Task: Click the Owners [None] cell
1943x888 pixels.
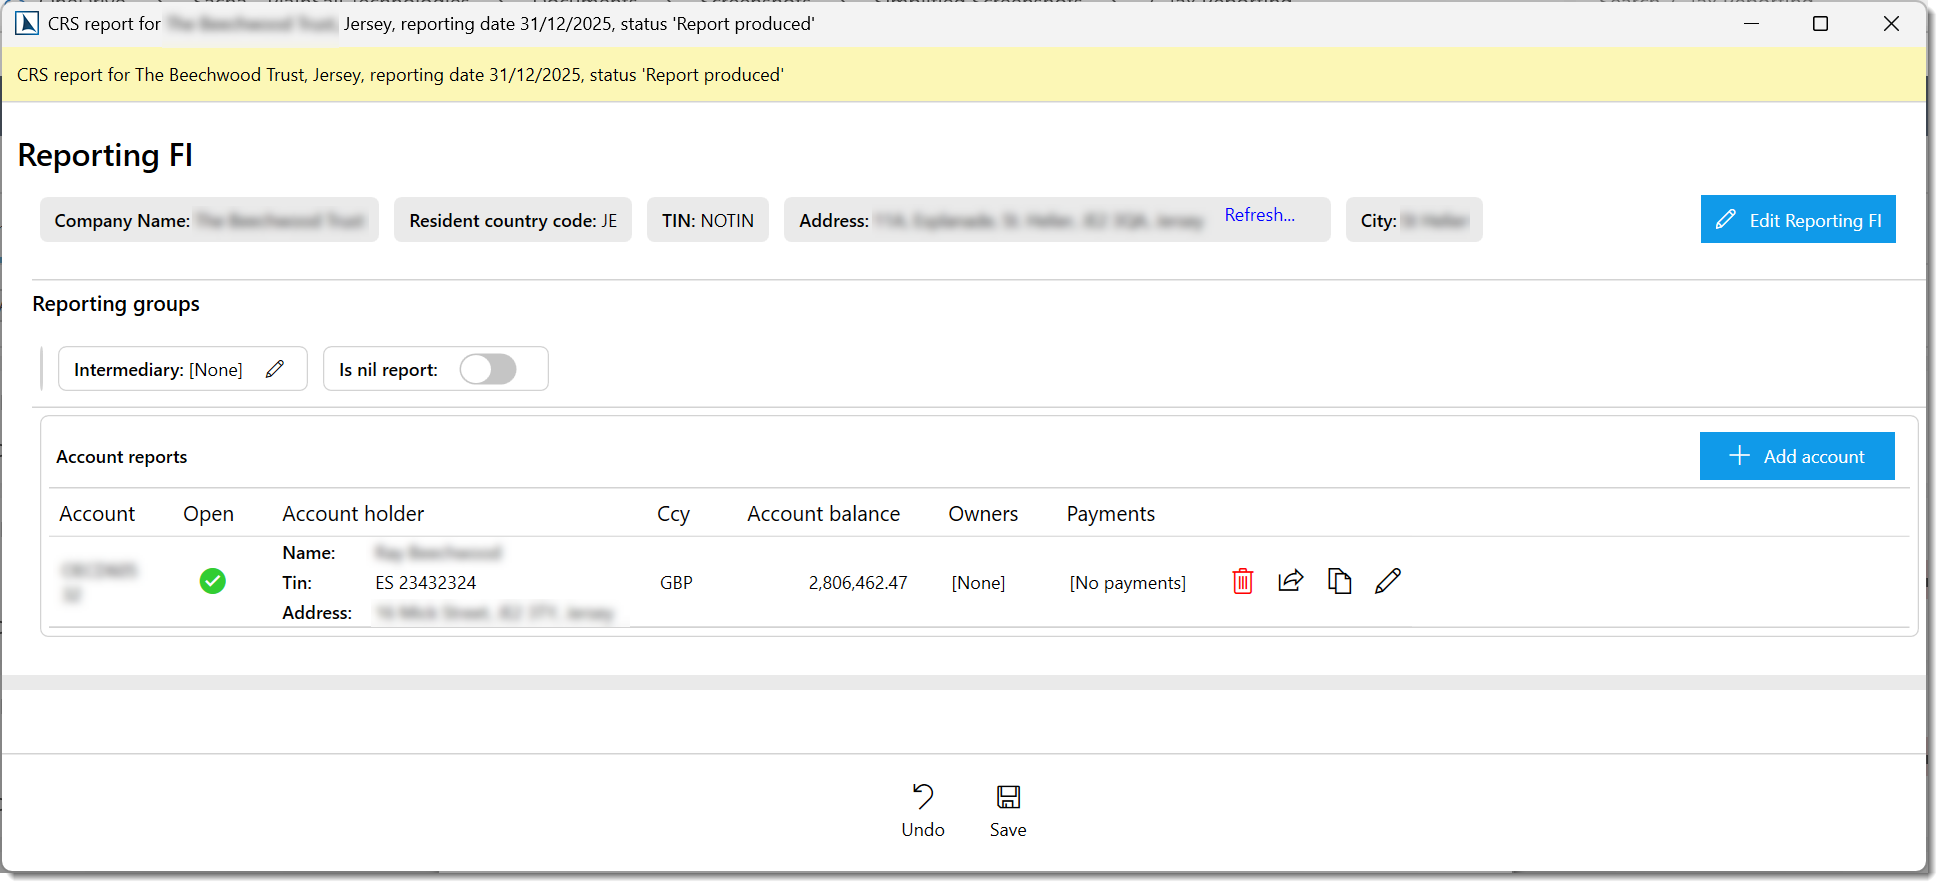Action: tap(978, 583)
